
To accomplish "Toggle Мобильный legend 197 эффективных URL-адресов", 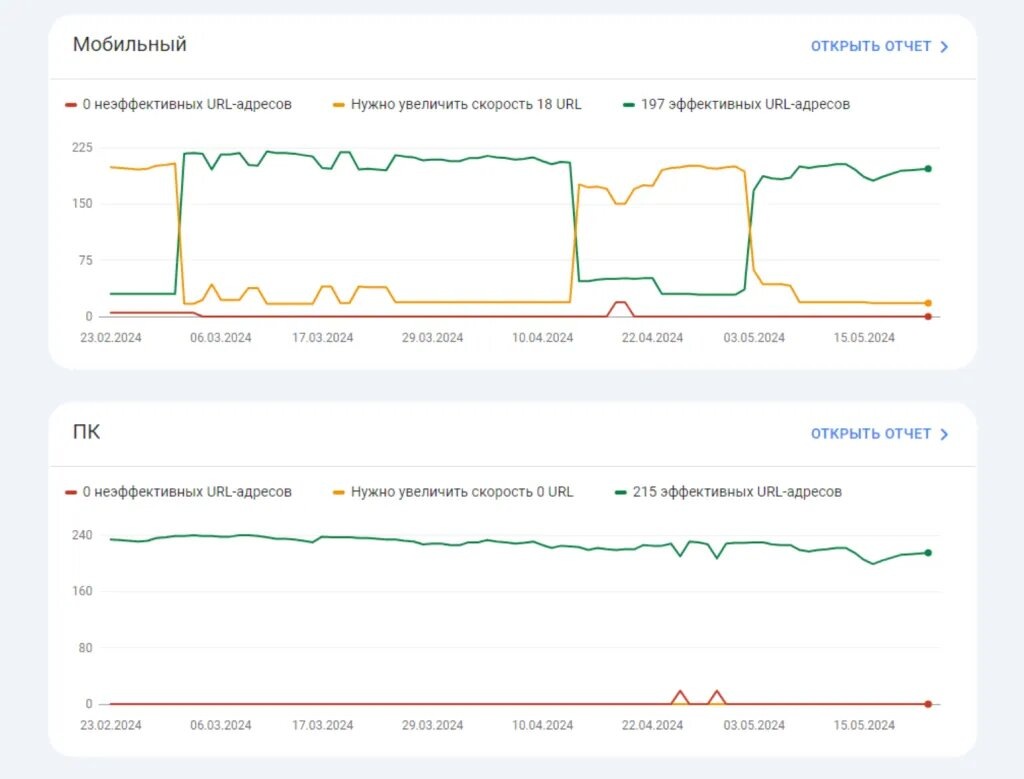I will (737, 104).
